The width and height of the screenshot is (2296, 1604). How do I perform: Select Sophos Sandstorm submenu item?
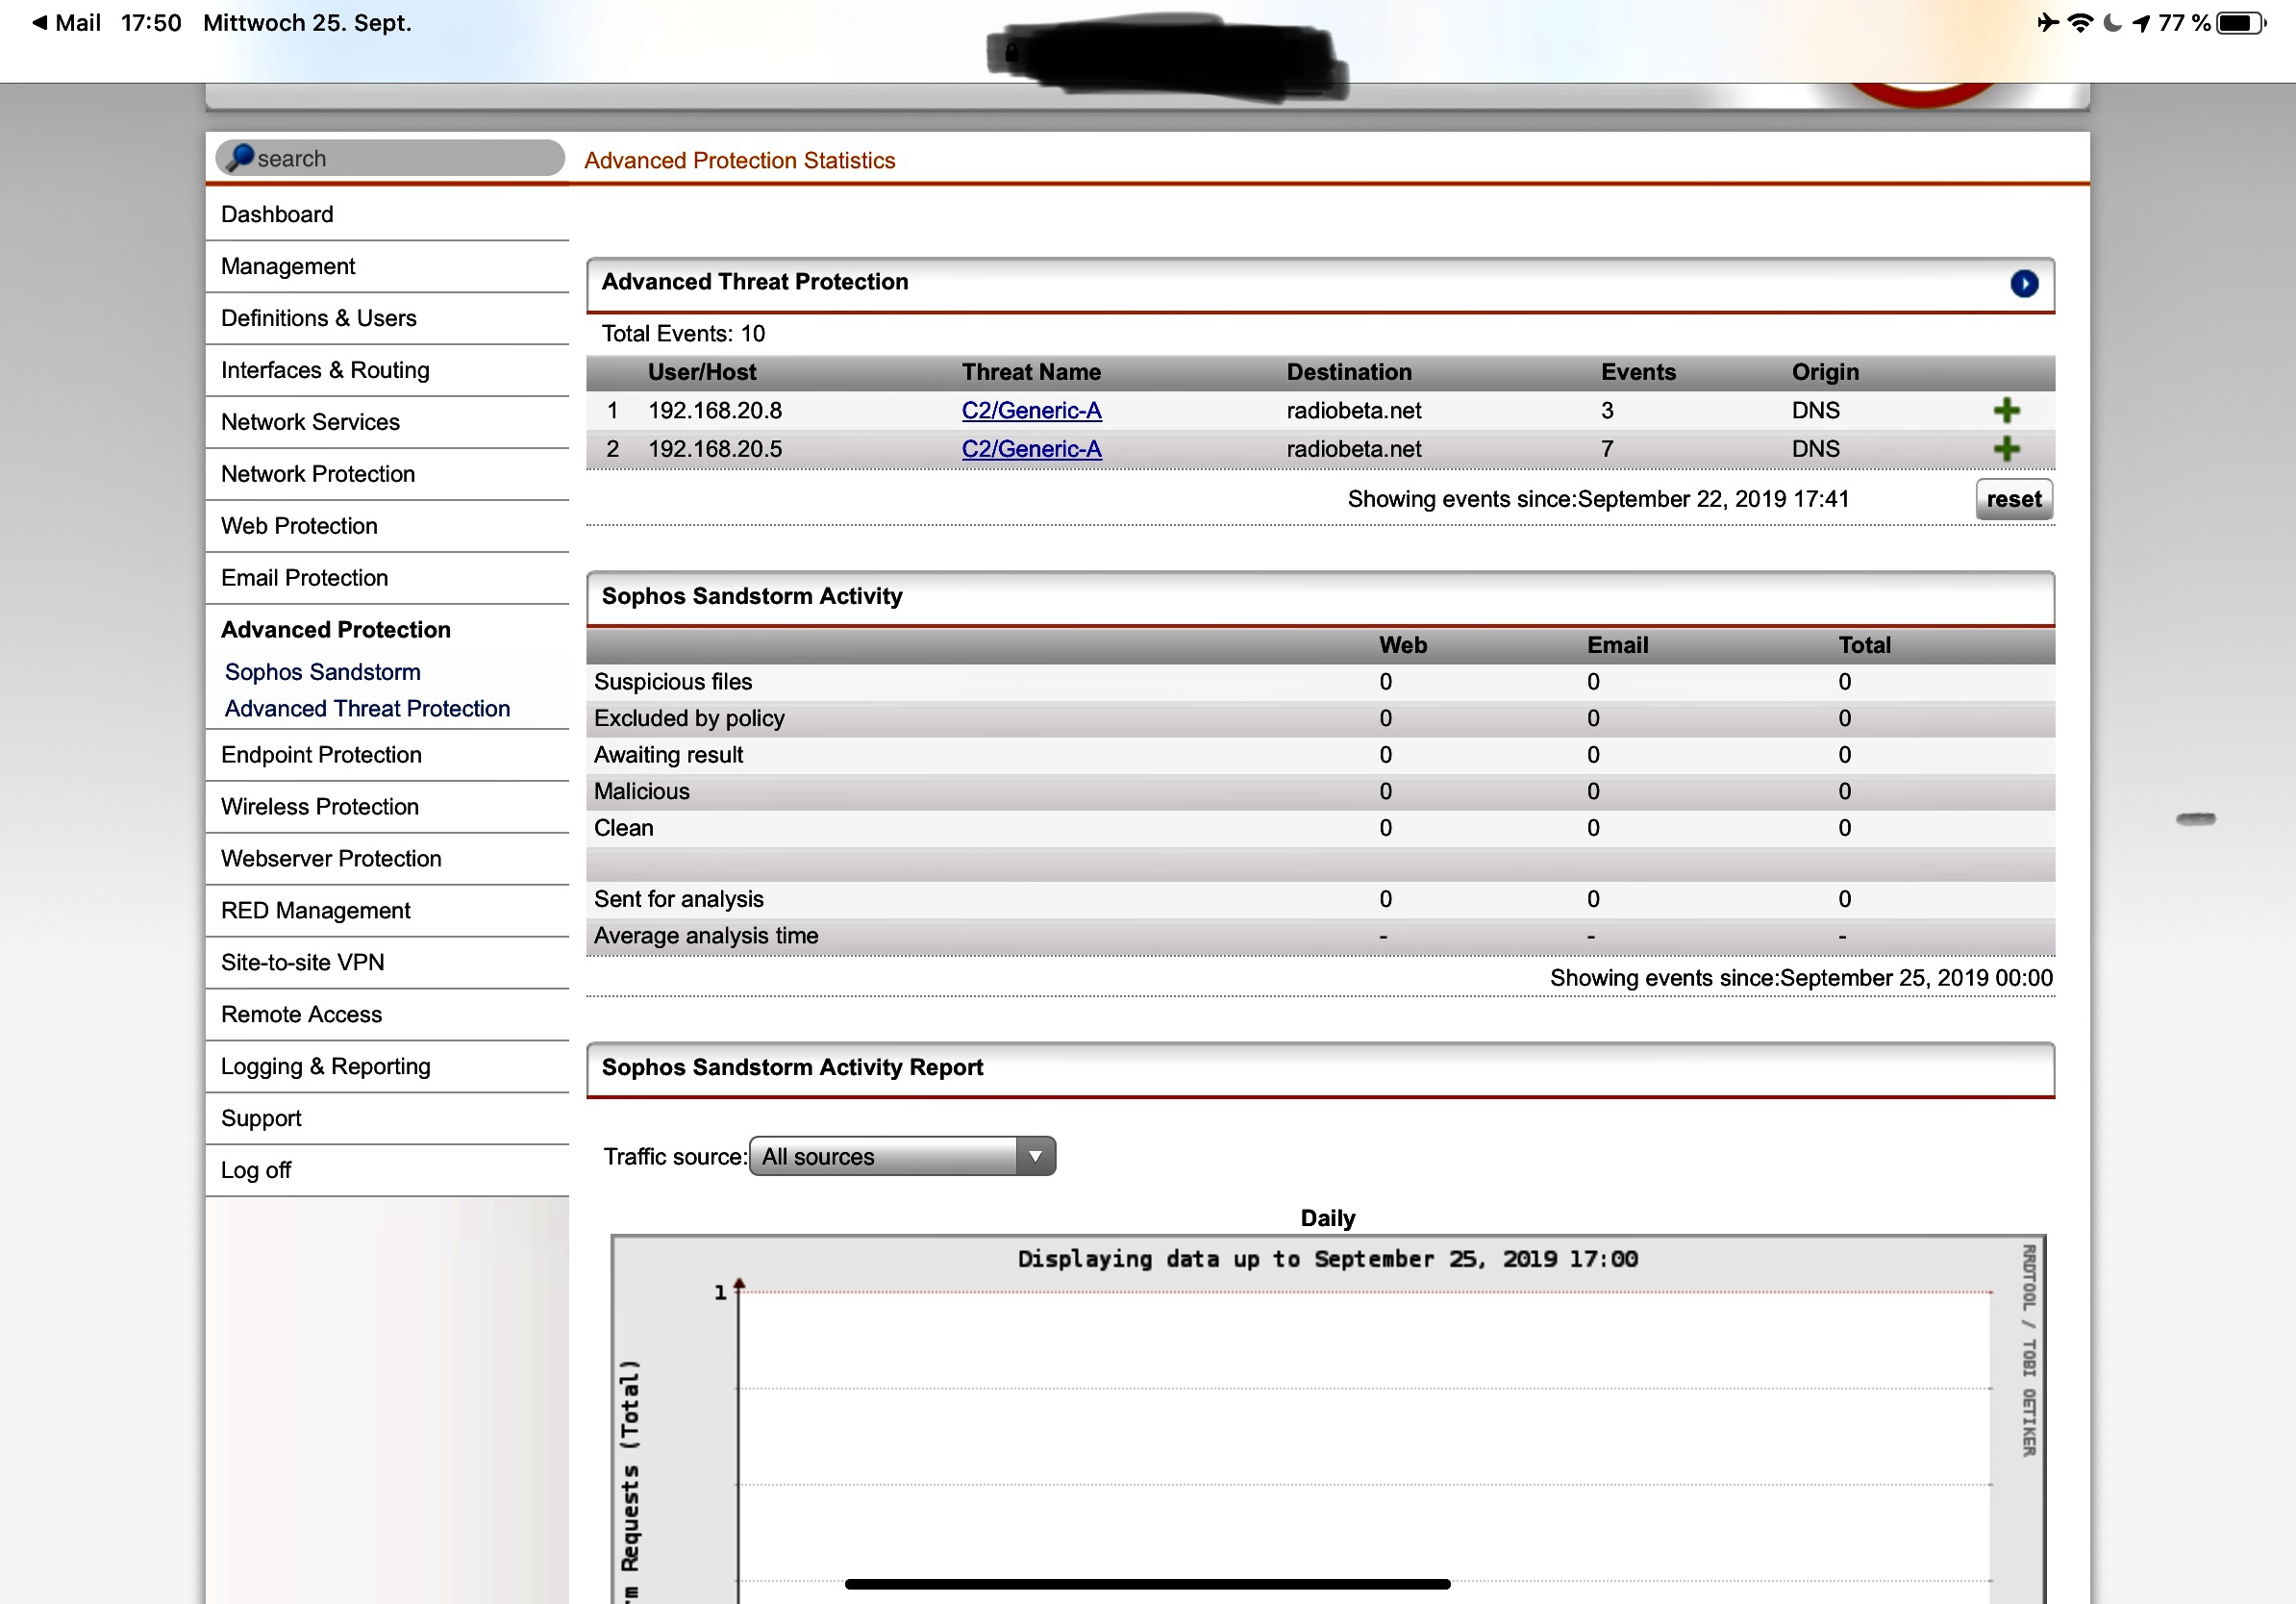322,672
